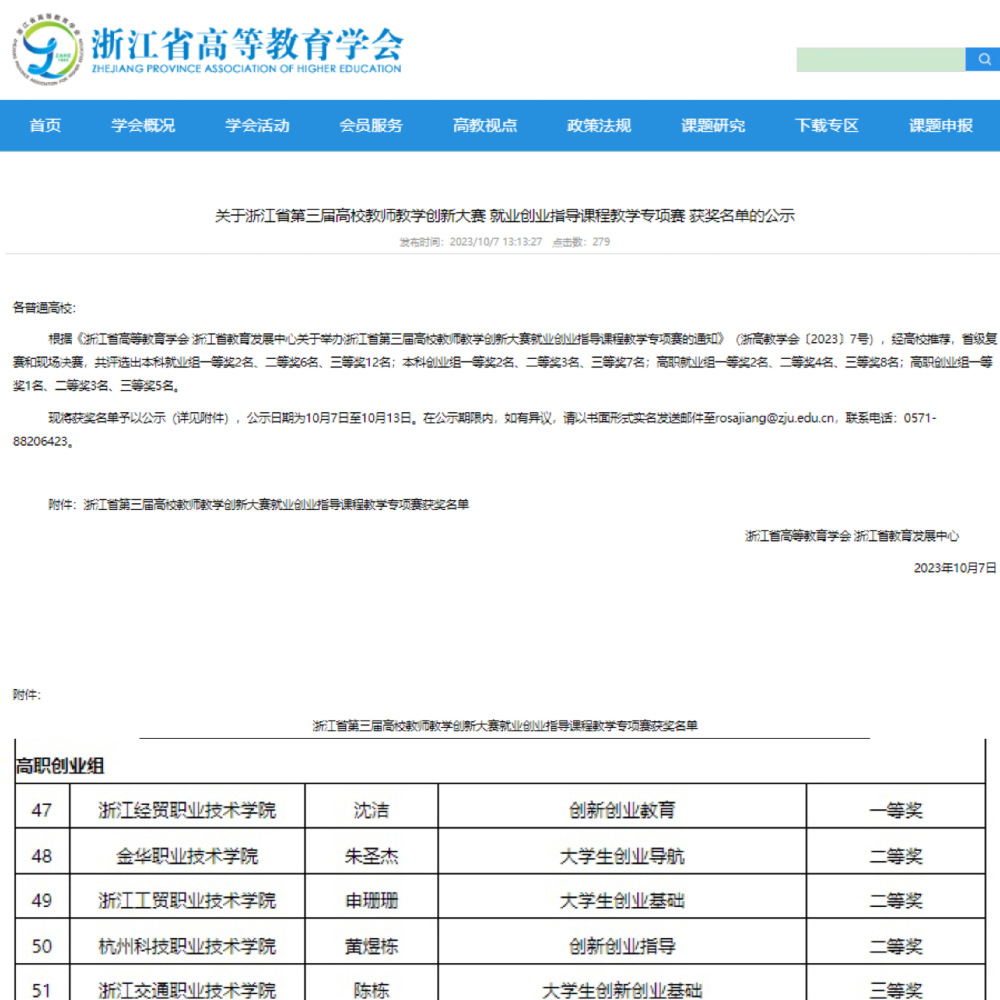
Task: Click the name 陈栋
Action: pyautogui.click(x=371, y=990)
